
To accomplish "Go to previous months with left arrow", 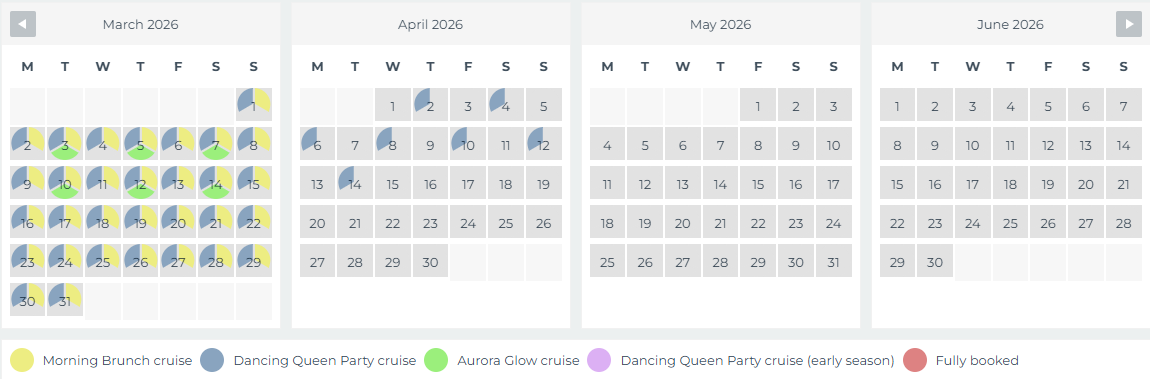I will tap(23, 24).
